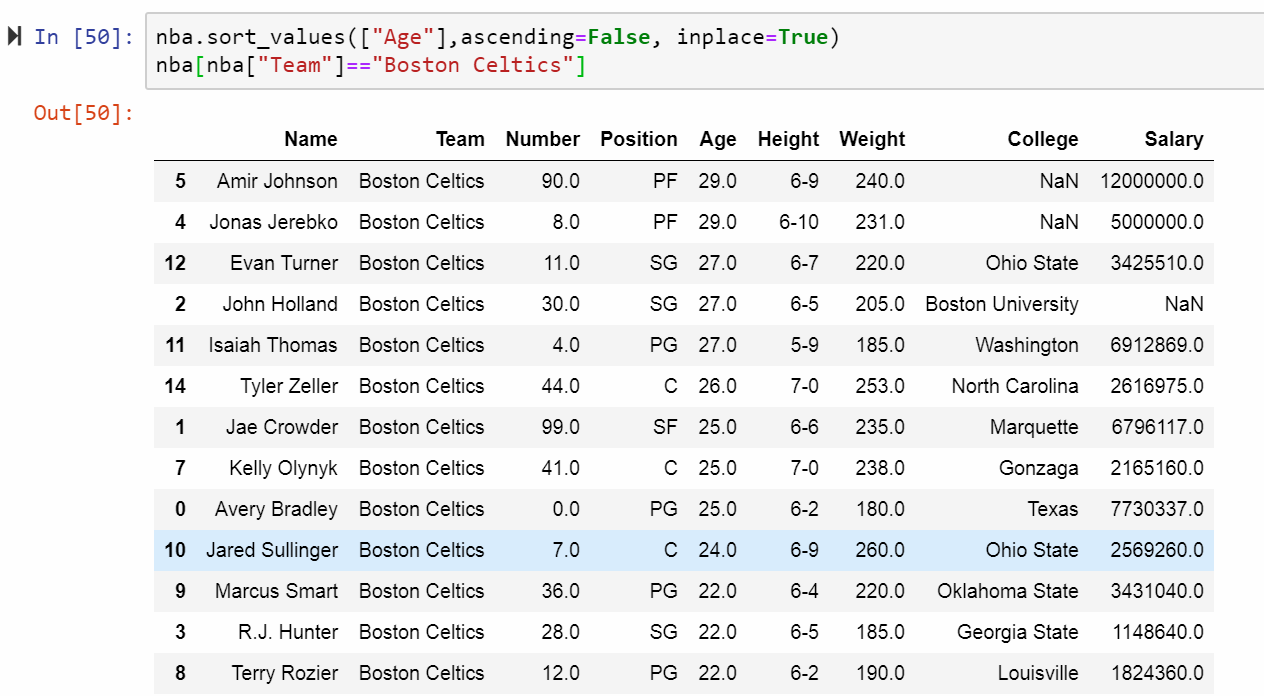
Task: Click the Marquette college cell
Action: 1034,427
